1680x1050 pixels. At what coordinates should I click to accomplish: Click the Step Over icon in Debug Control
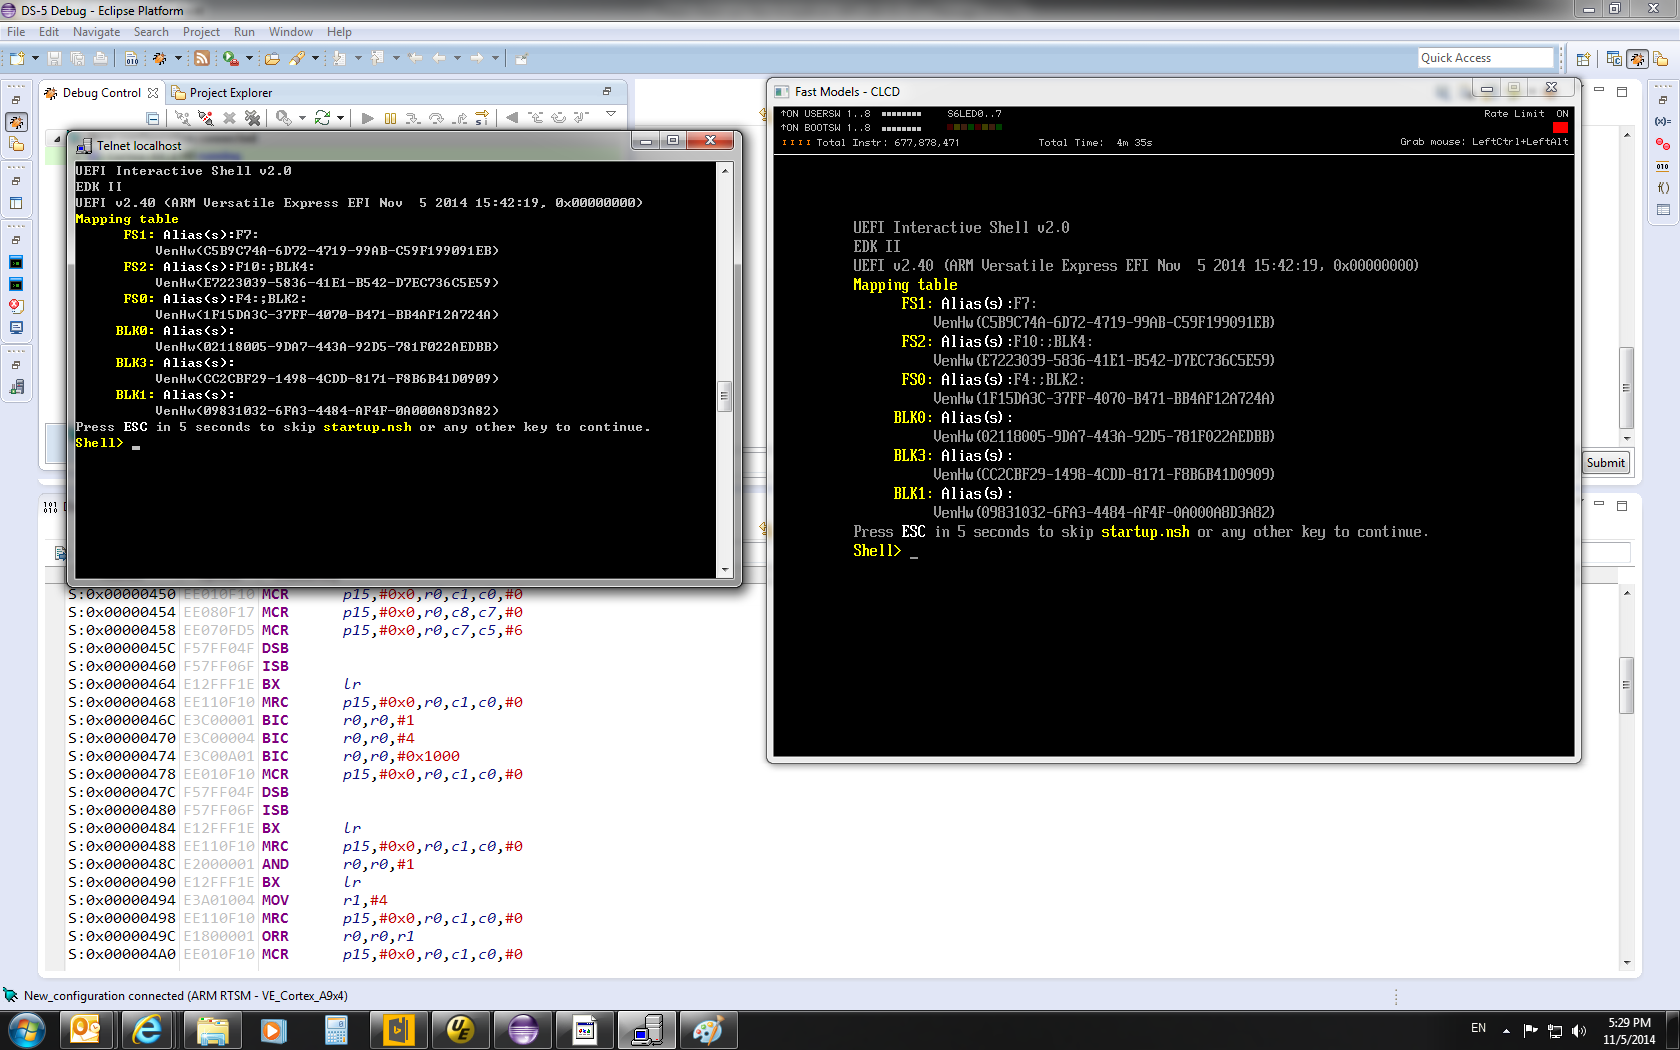(x=436, y=118)
